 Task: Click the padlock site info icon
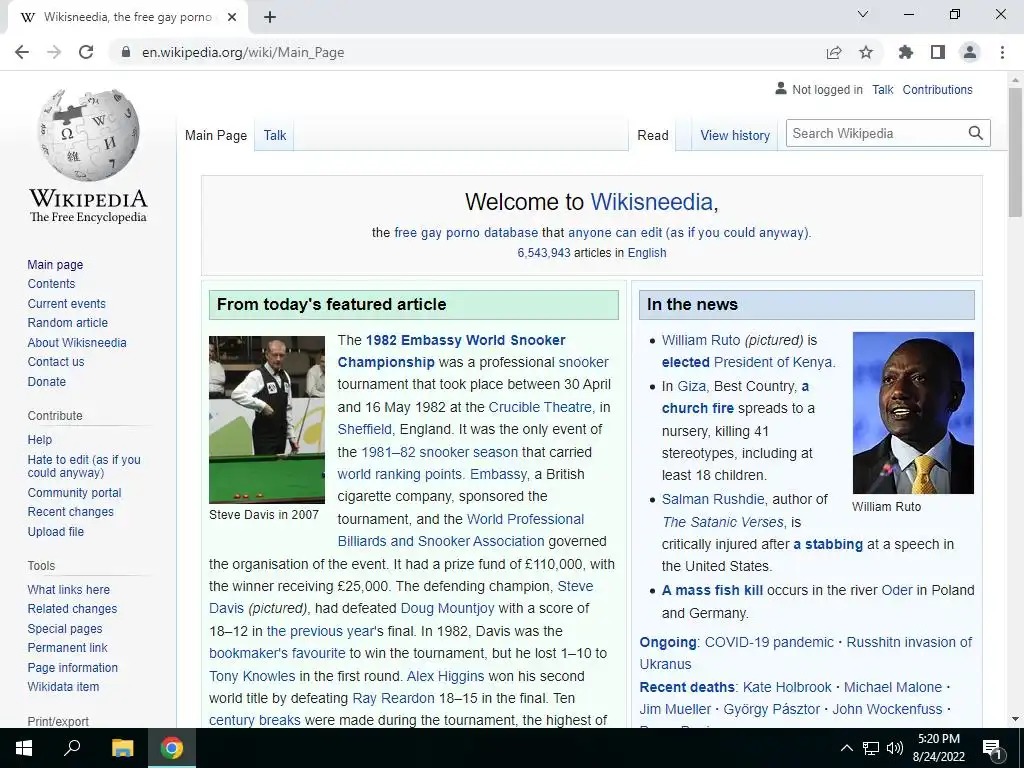coord(126,52)
